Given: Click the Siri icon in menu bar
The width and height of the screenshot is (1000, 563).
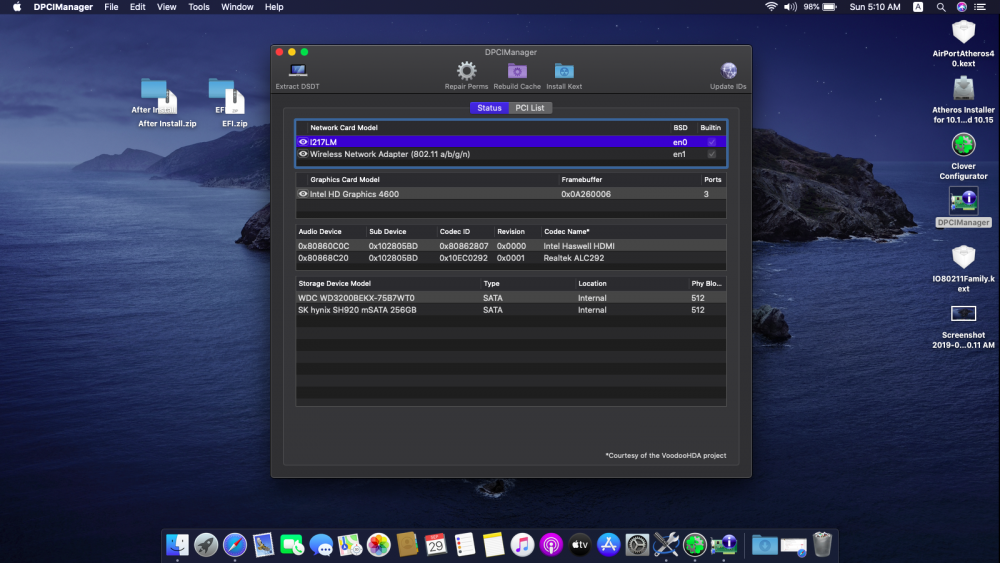Looking at the screenshot, I should [961, 7].
